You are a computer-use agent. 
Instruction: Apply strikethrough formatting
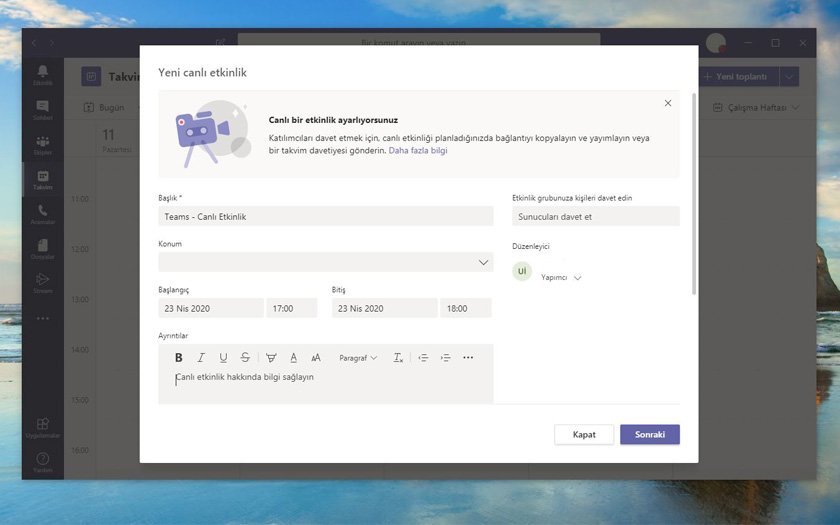pos(245,358)
